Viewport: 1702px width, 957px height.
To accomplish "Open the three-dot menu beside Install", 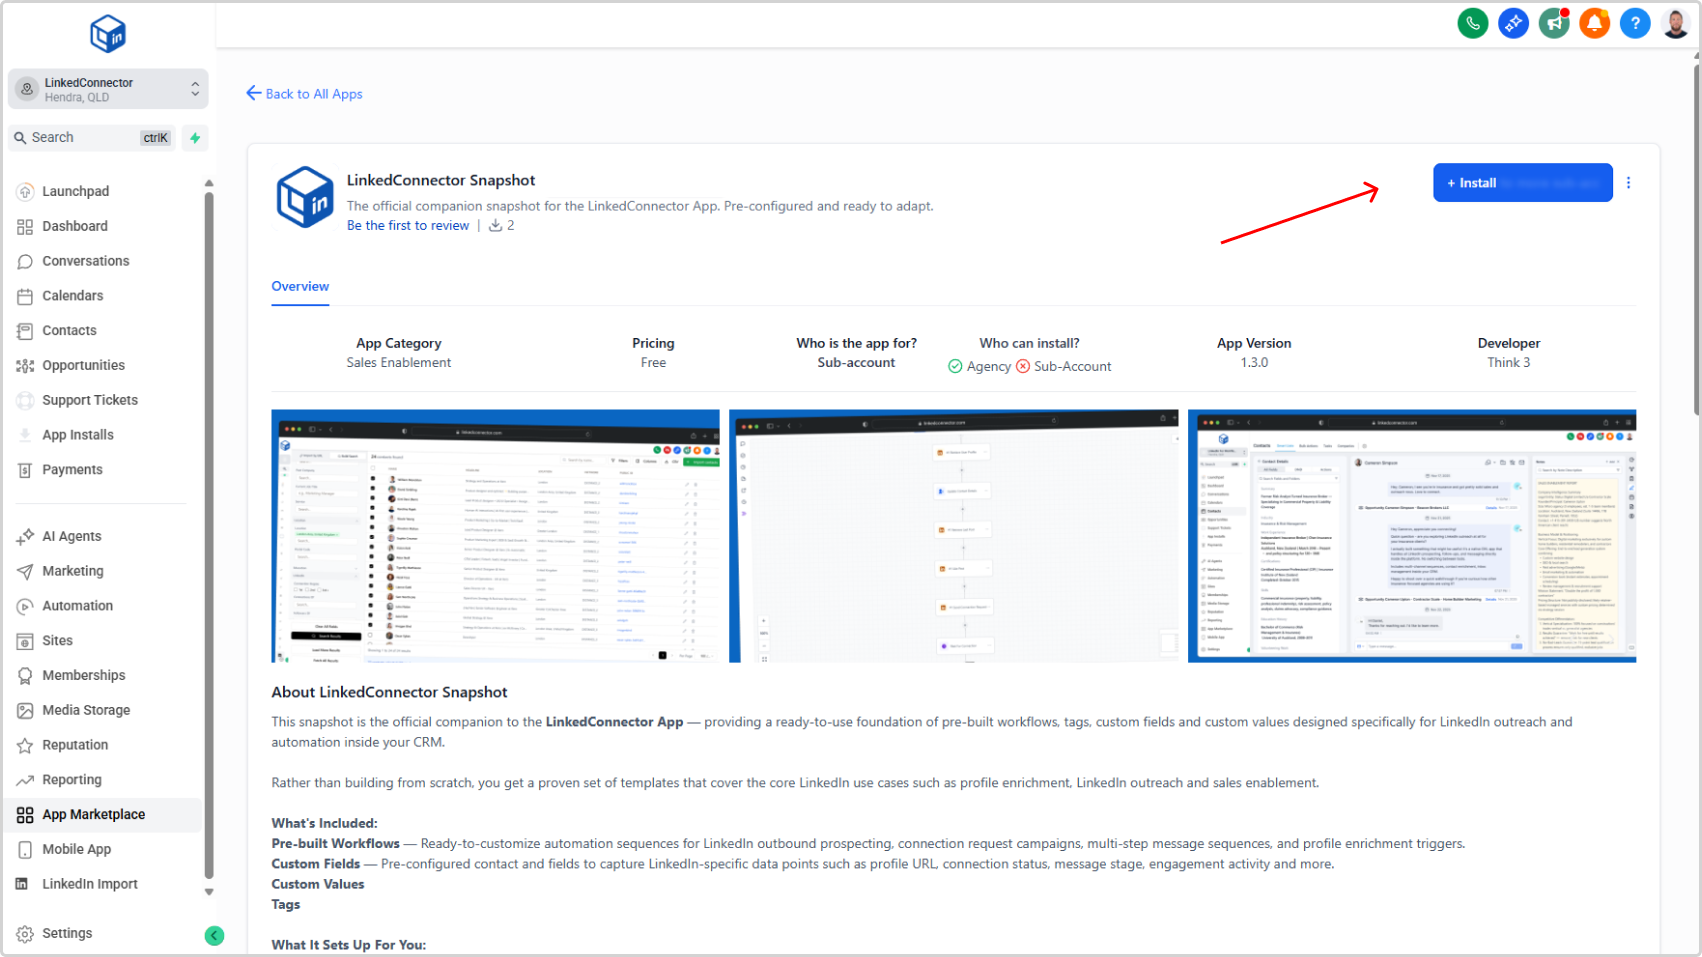I will click(1628, 183).
